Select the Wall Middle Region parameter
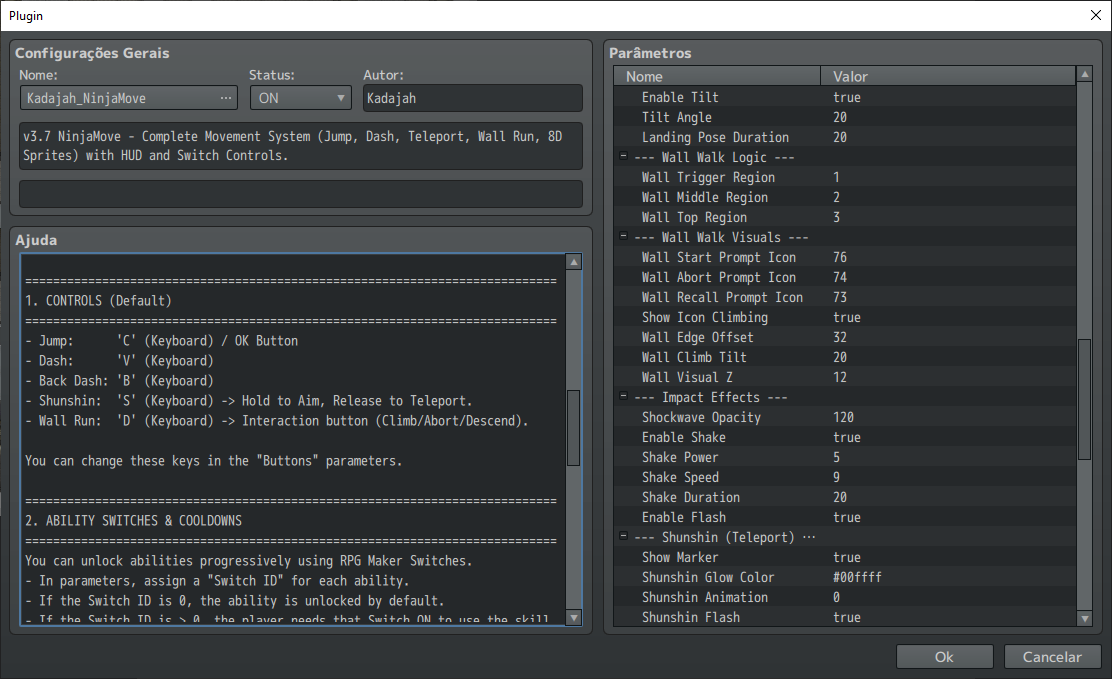Viewport: 1112px width, 679px height. click(845, 197)
